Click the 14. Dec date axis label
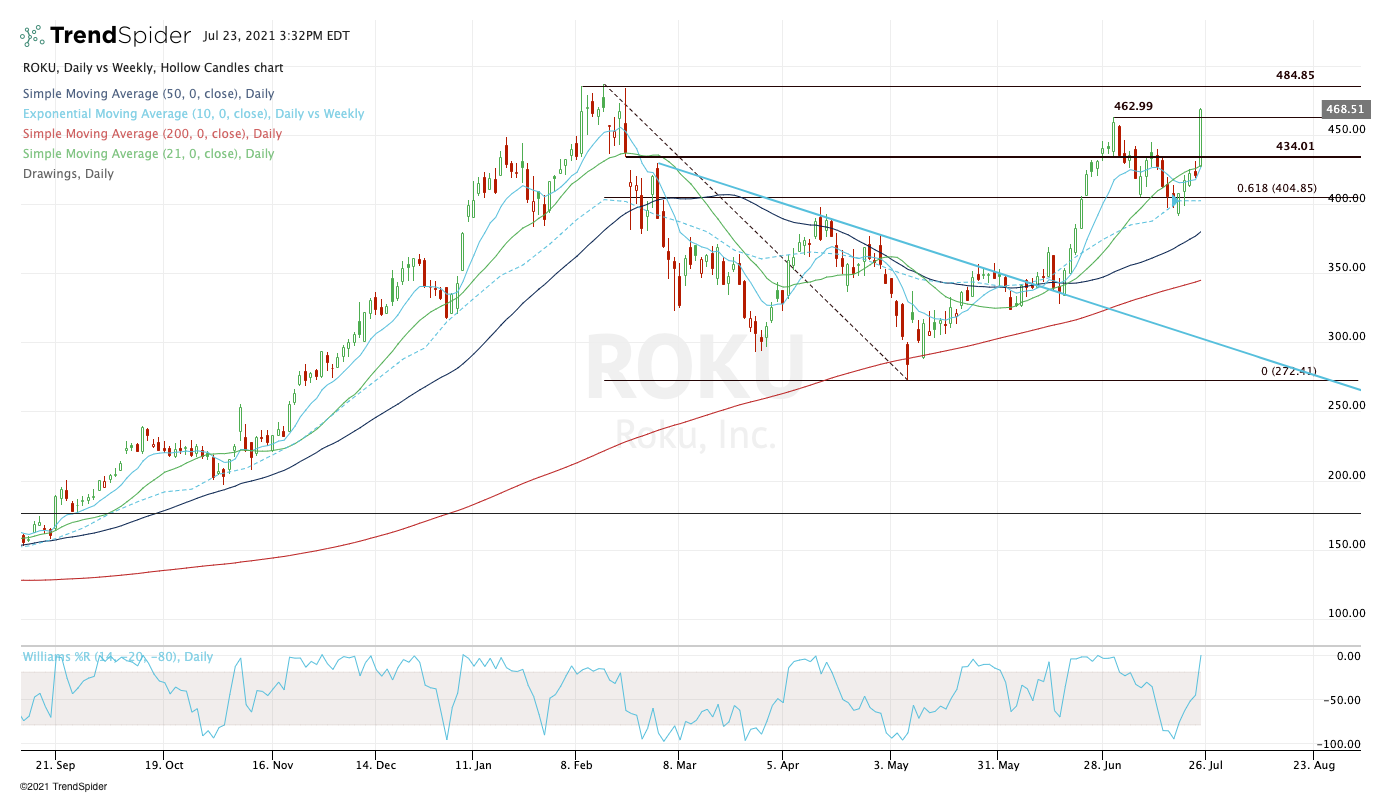This screenshot has height=796, width=1391. pos(374,764)
